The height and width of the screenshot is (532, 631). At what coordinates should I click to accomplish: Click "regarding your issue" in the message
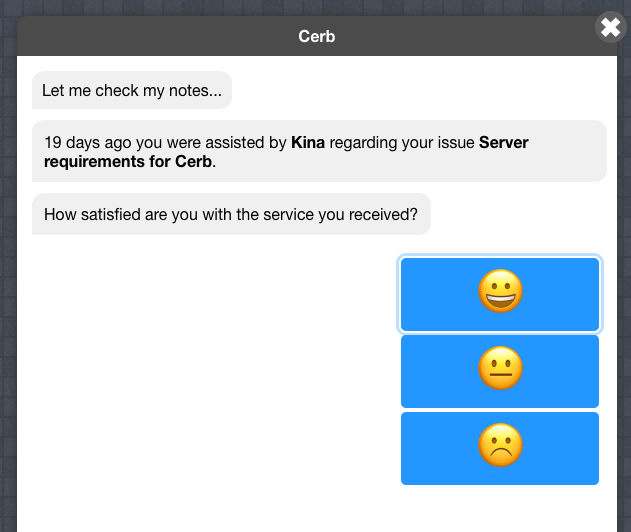tap(402, 143)
